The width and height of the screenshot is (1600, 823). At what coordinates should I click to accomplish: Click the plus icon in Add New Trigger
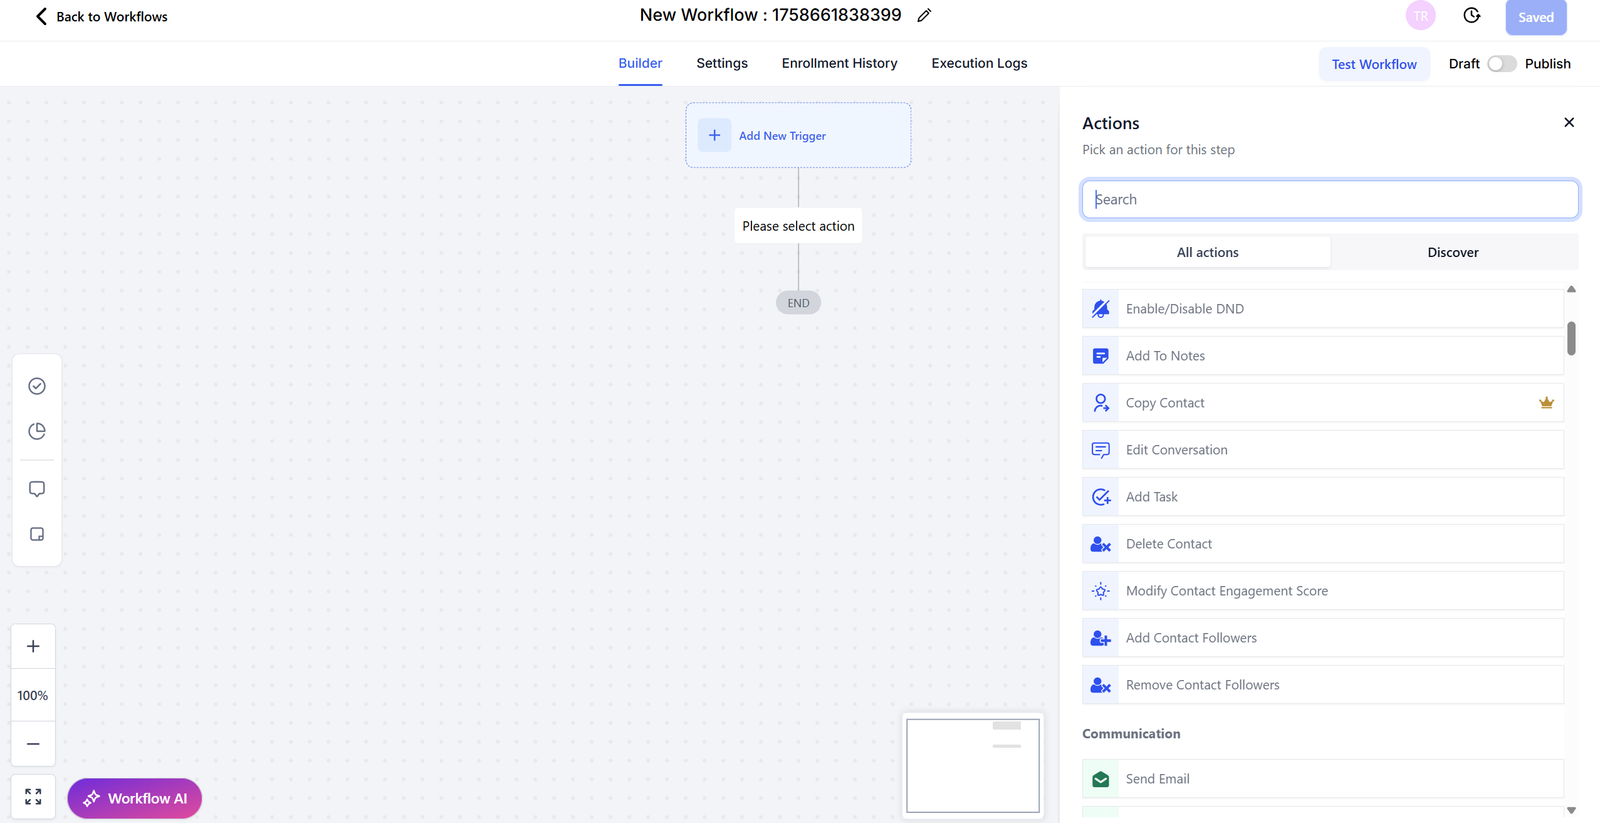(x=714, y=135)
